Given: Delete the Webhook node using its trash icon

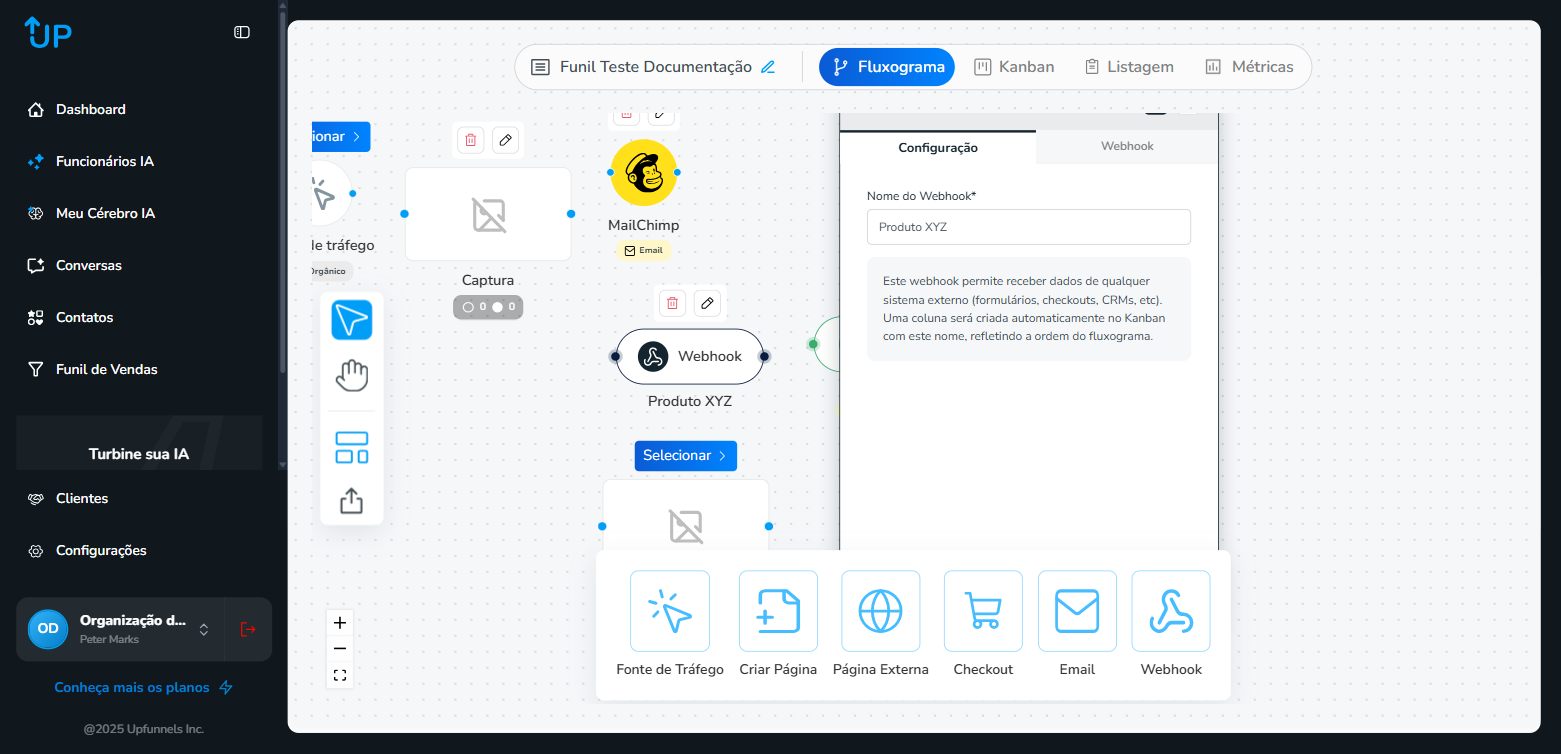Looking at the screenshot, I should 671,301.
